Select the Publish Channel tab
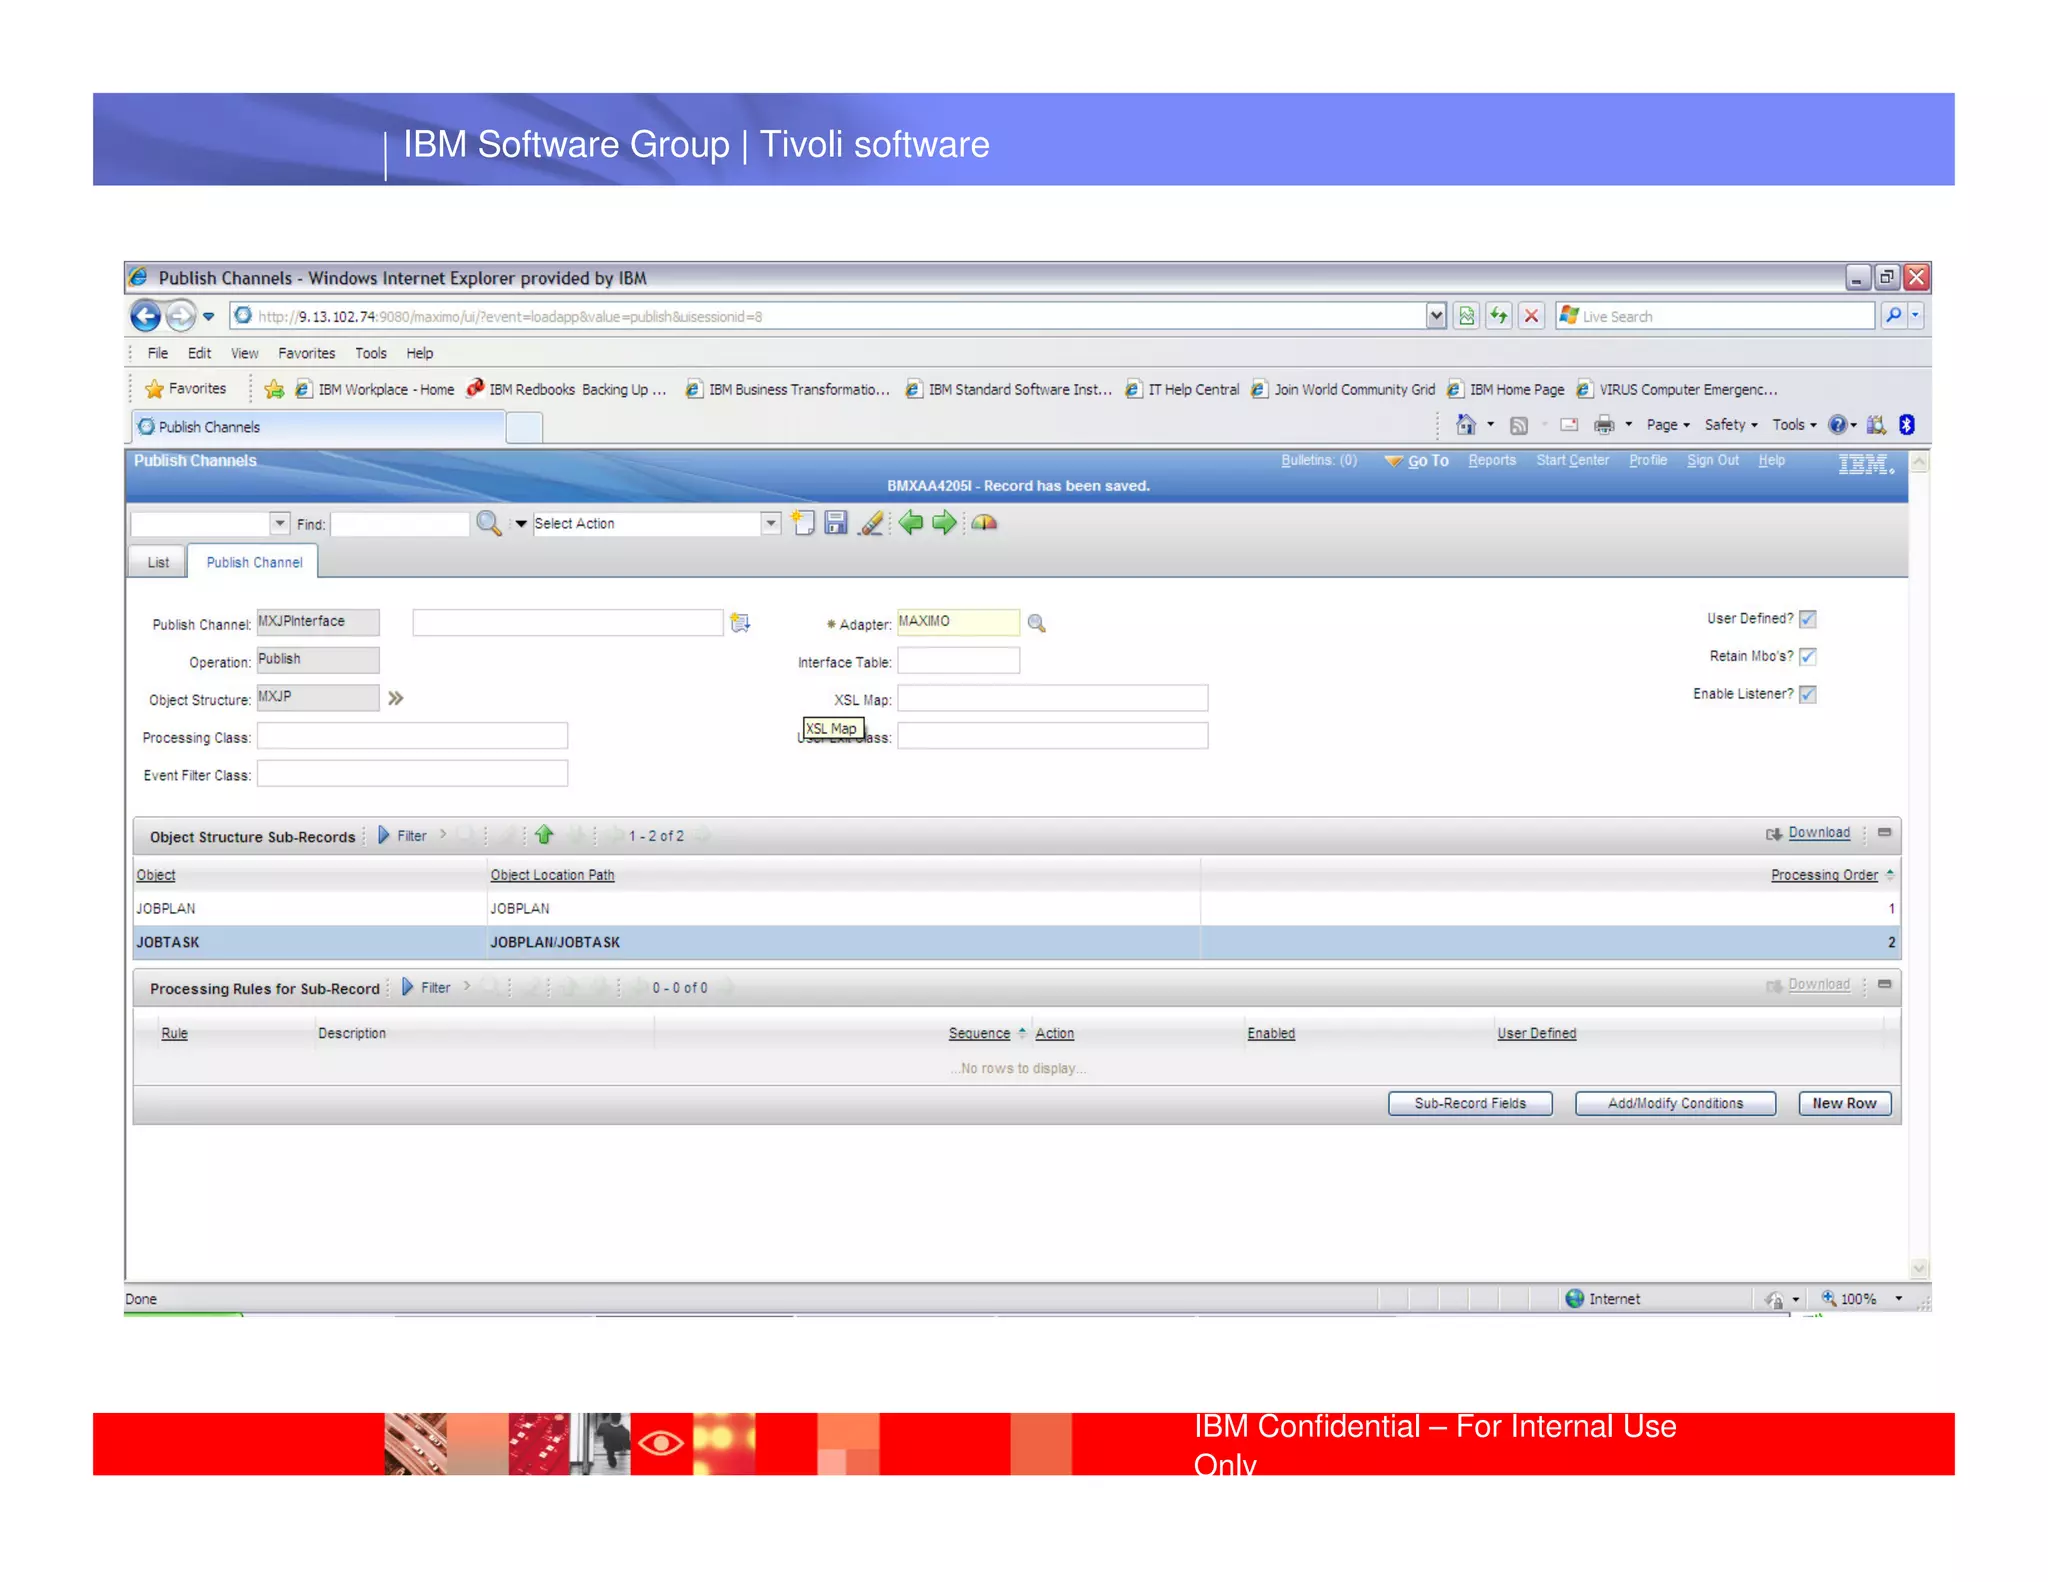The height and width of the screenshot is (1582, 2048). click(254, 562)
